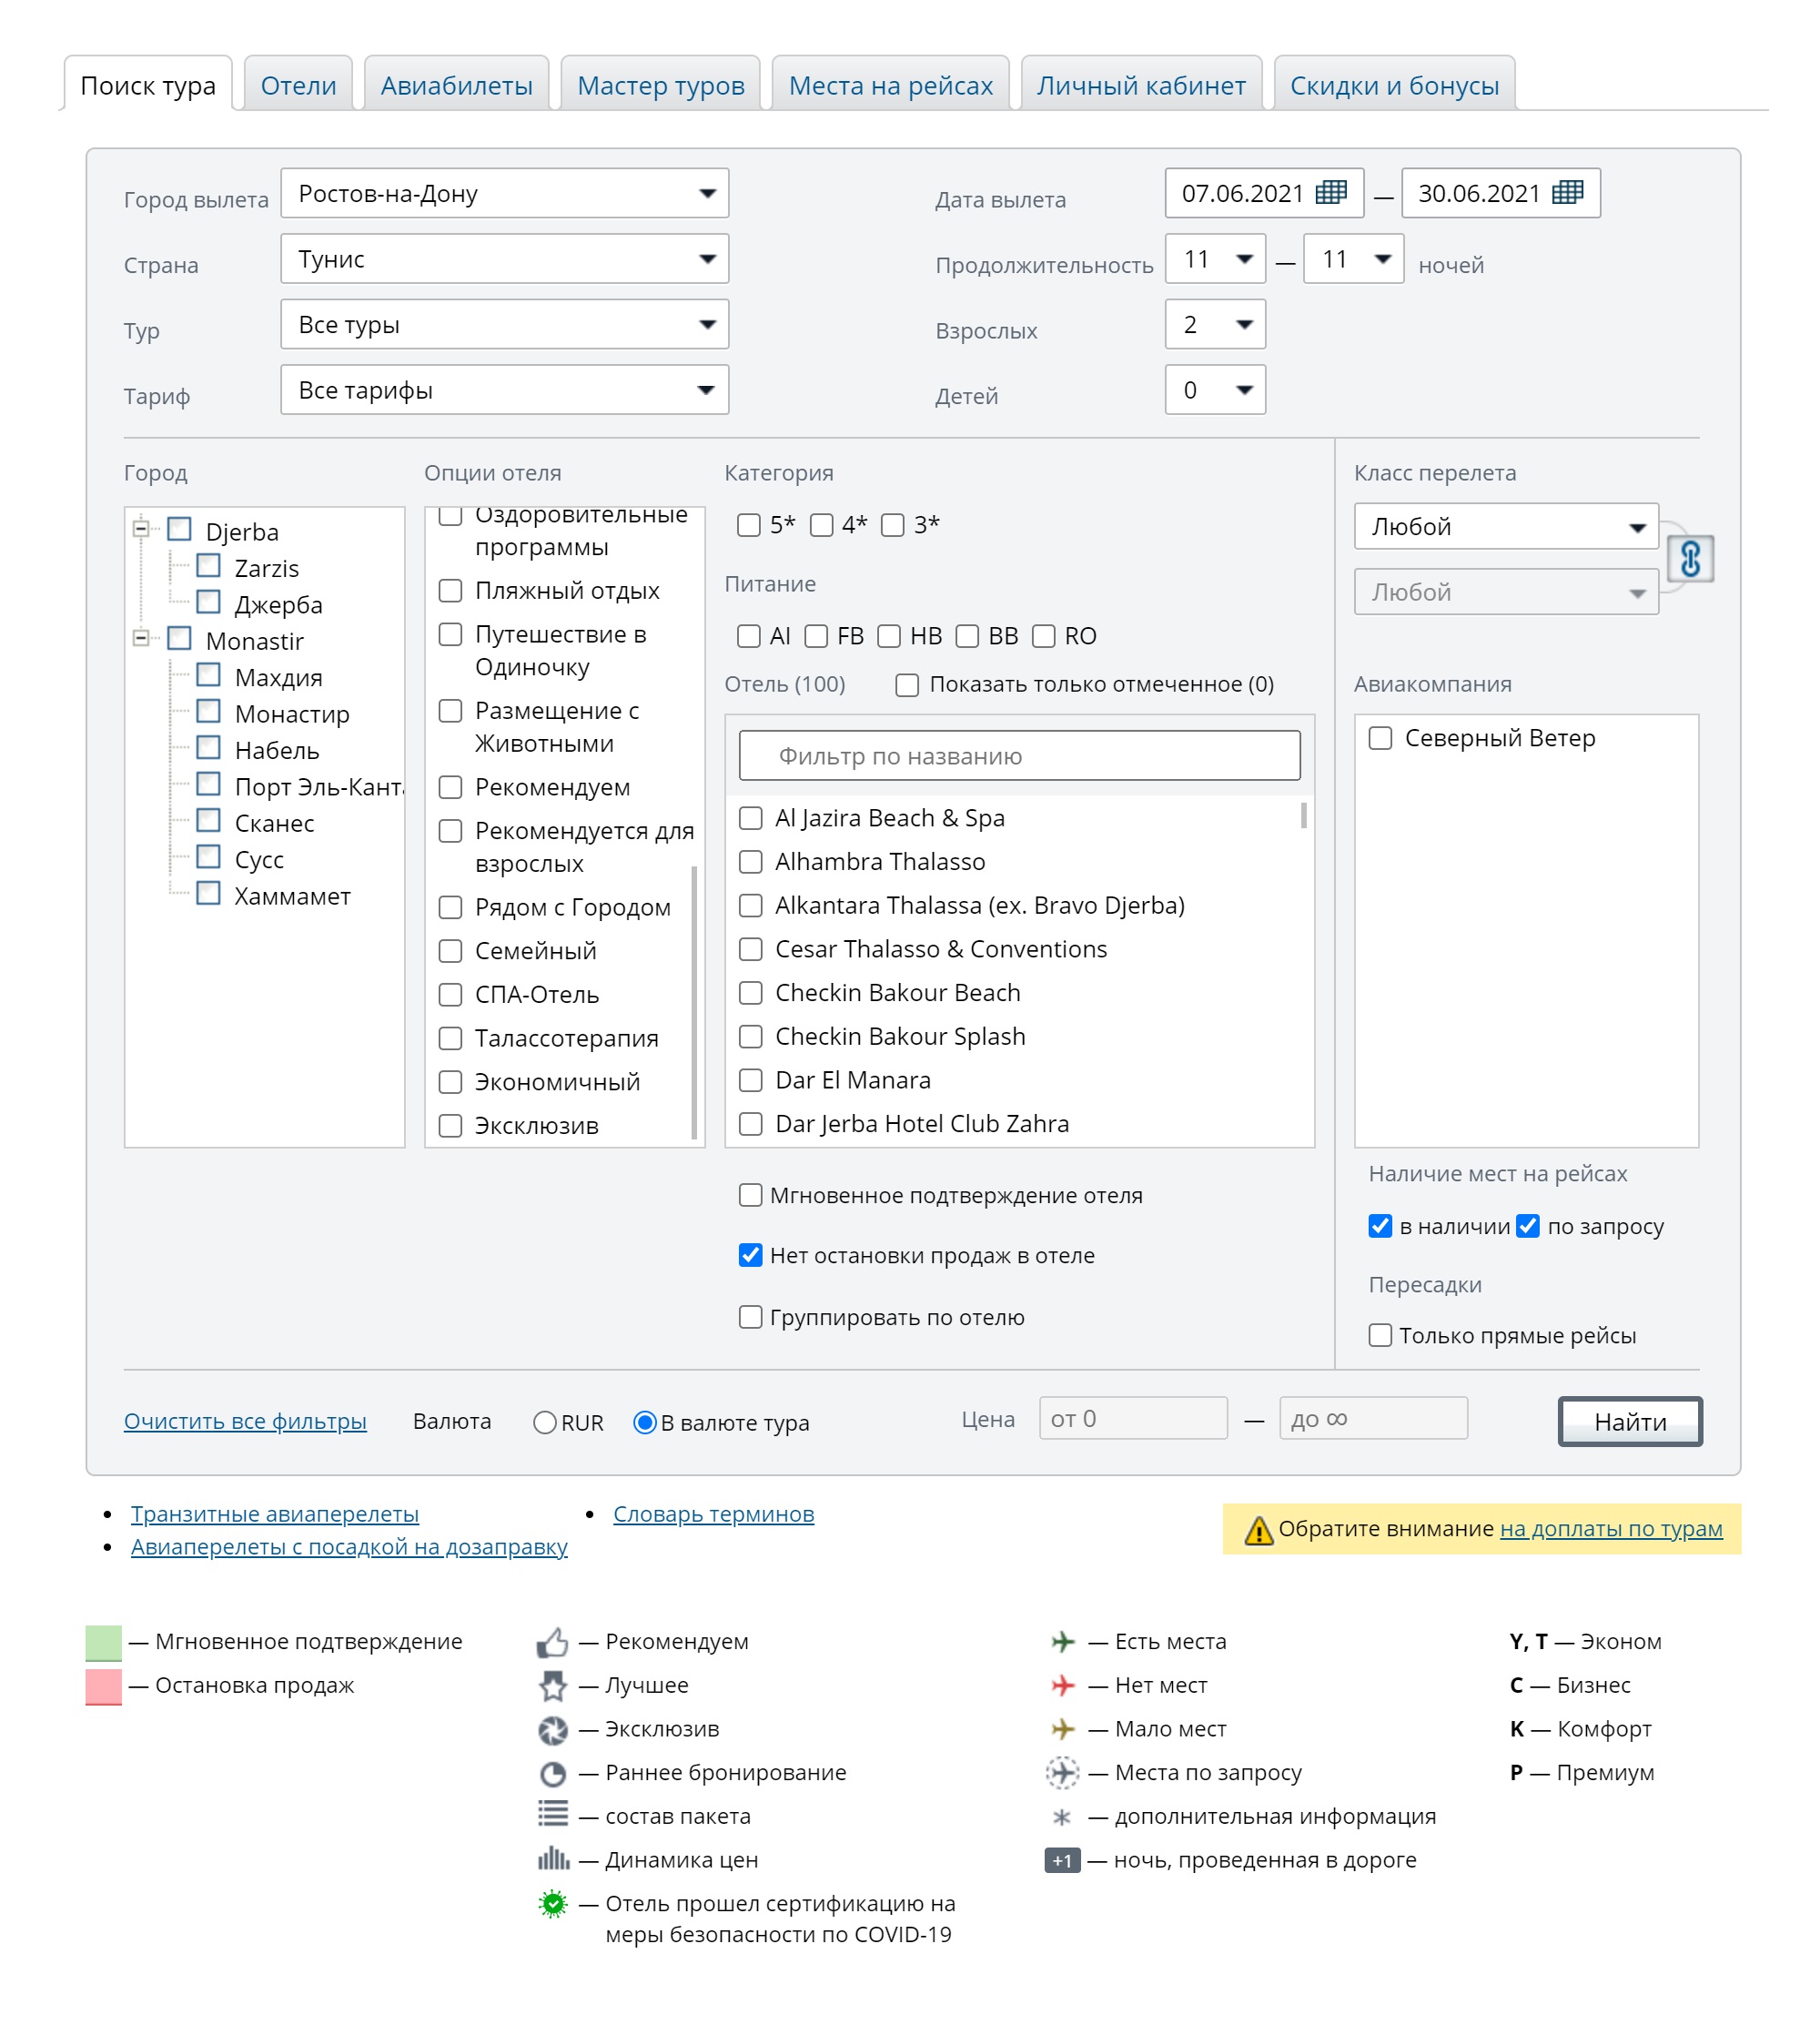Click the hotel list scrollbar thumb
The image size is (1820, 2035).
pyautogui.click(x=1303, y=816)
